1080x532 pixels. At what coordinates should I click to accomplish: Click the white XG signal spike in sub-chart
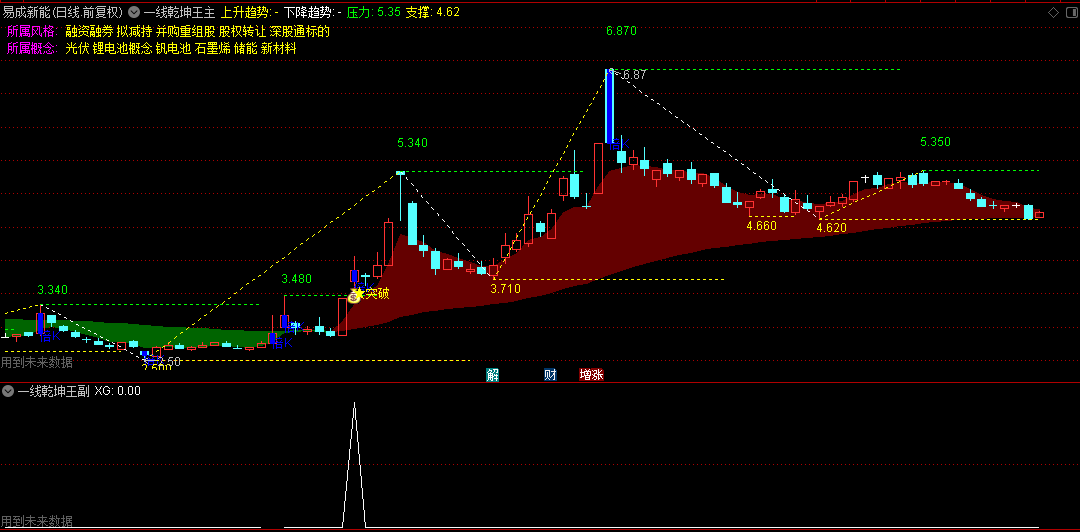pos(354,465)
